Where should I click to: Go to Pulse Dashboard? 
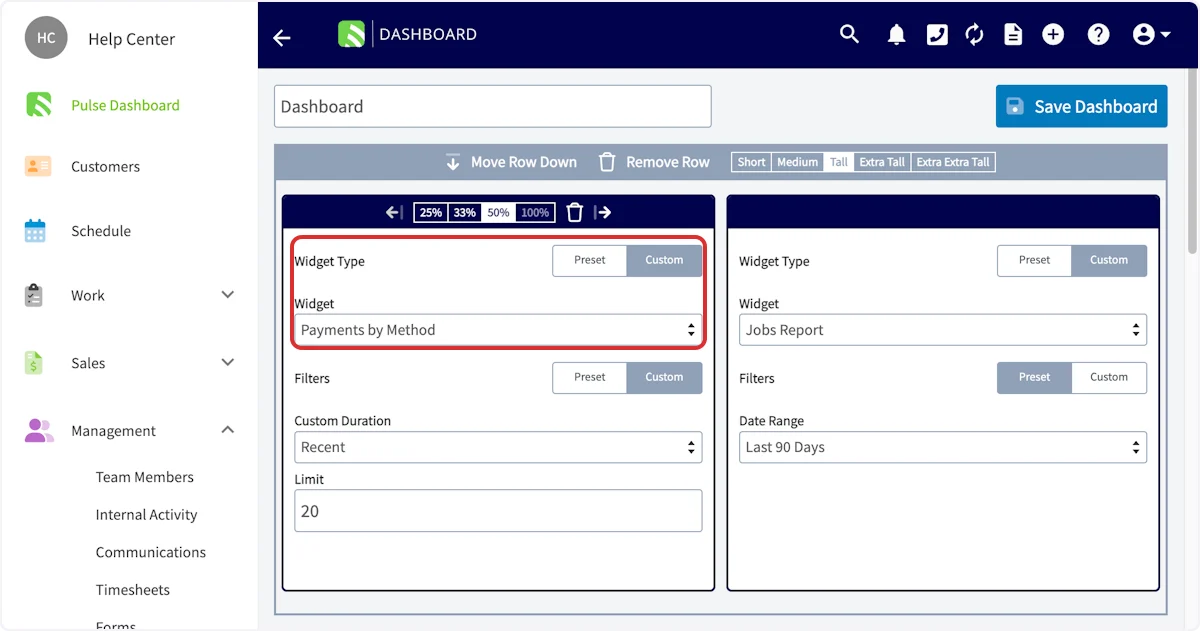[125, 105]
